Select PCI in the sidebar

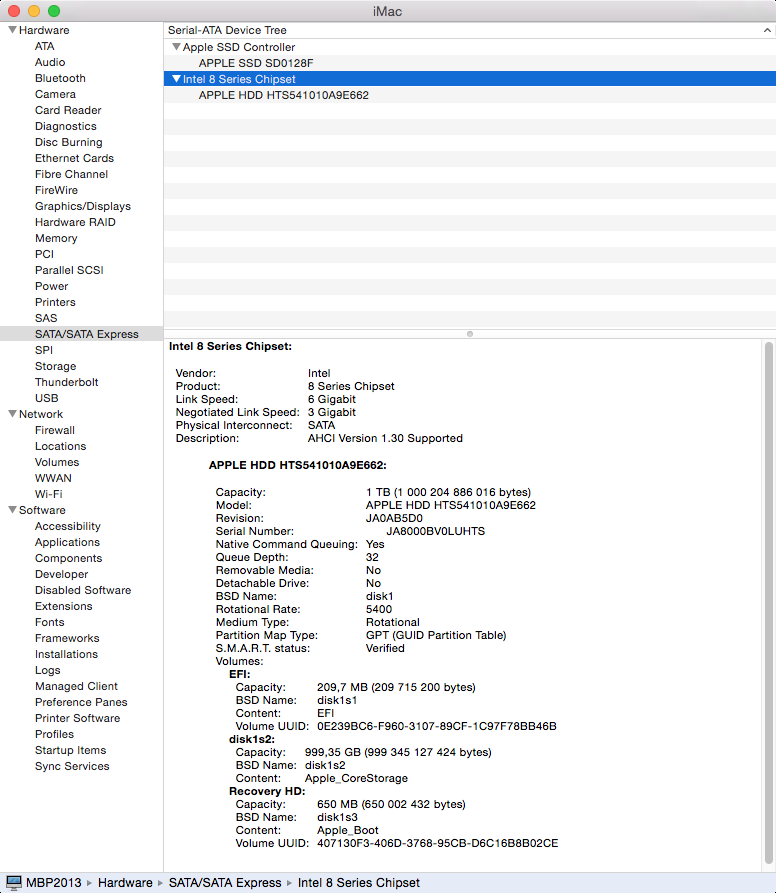coord(44,254)
